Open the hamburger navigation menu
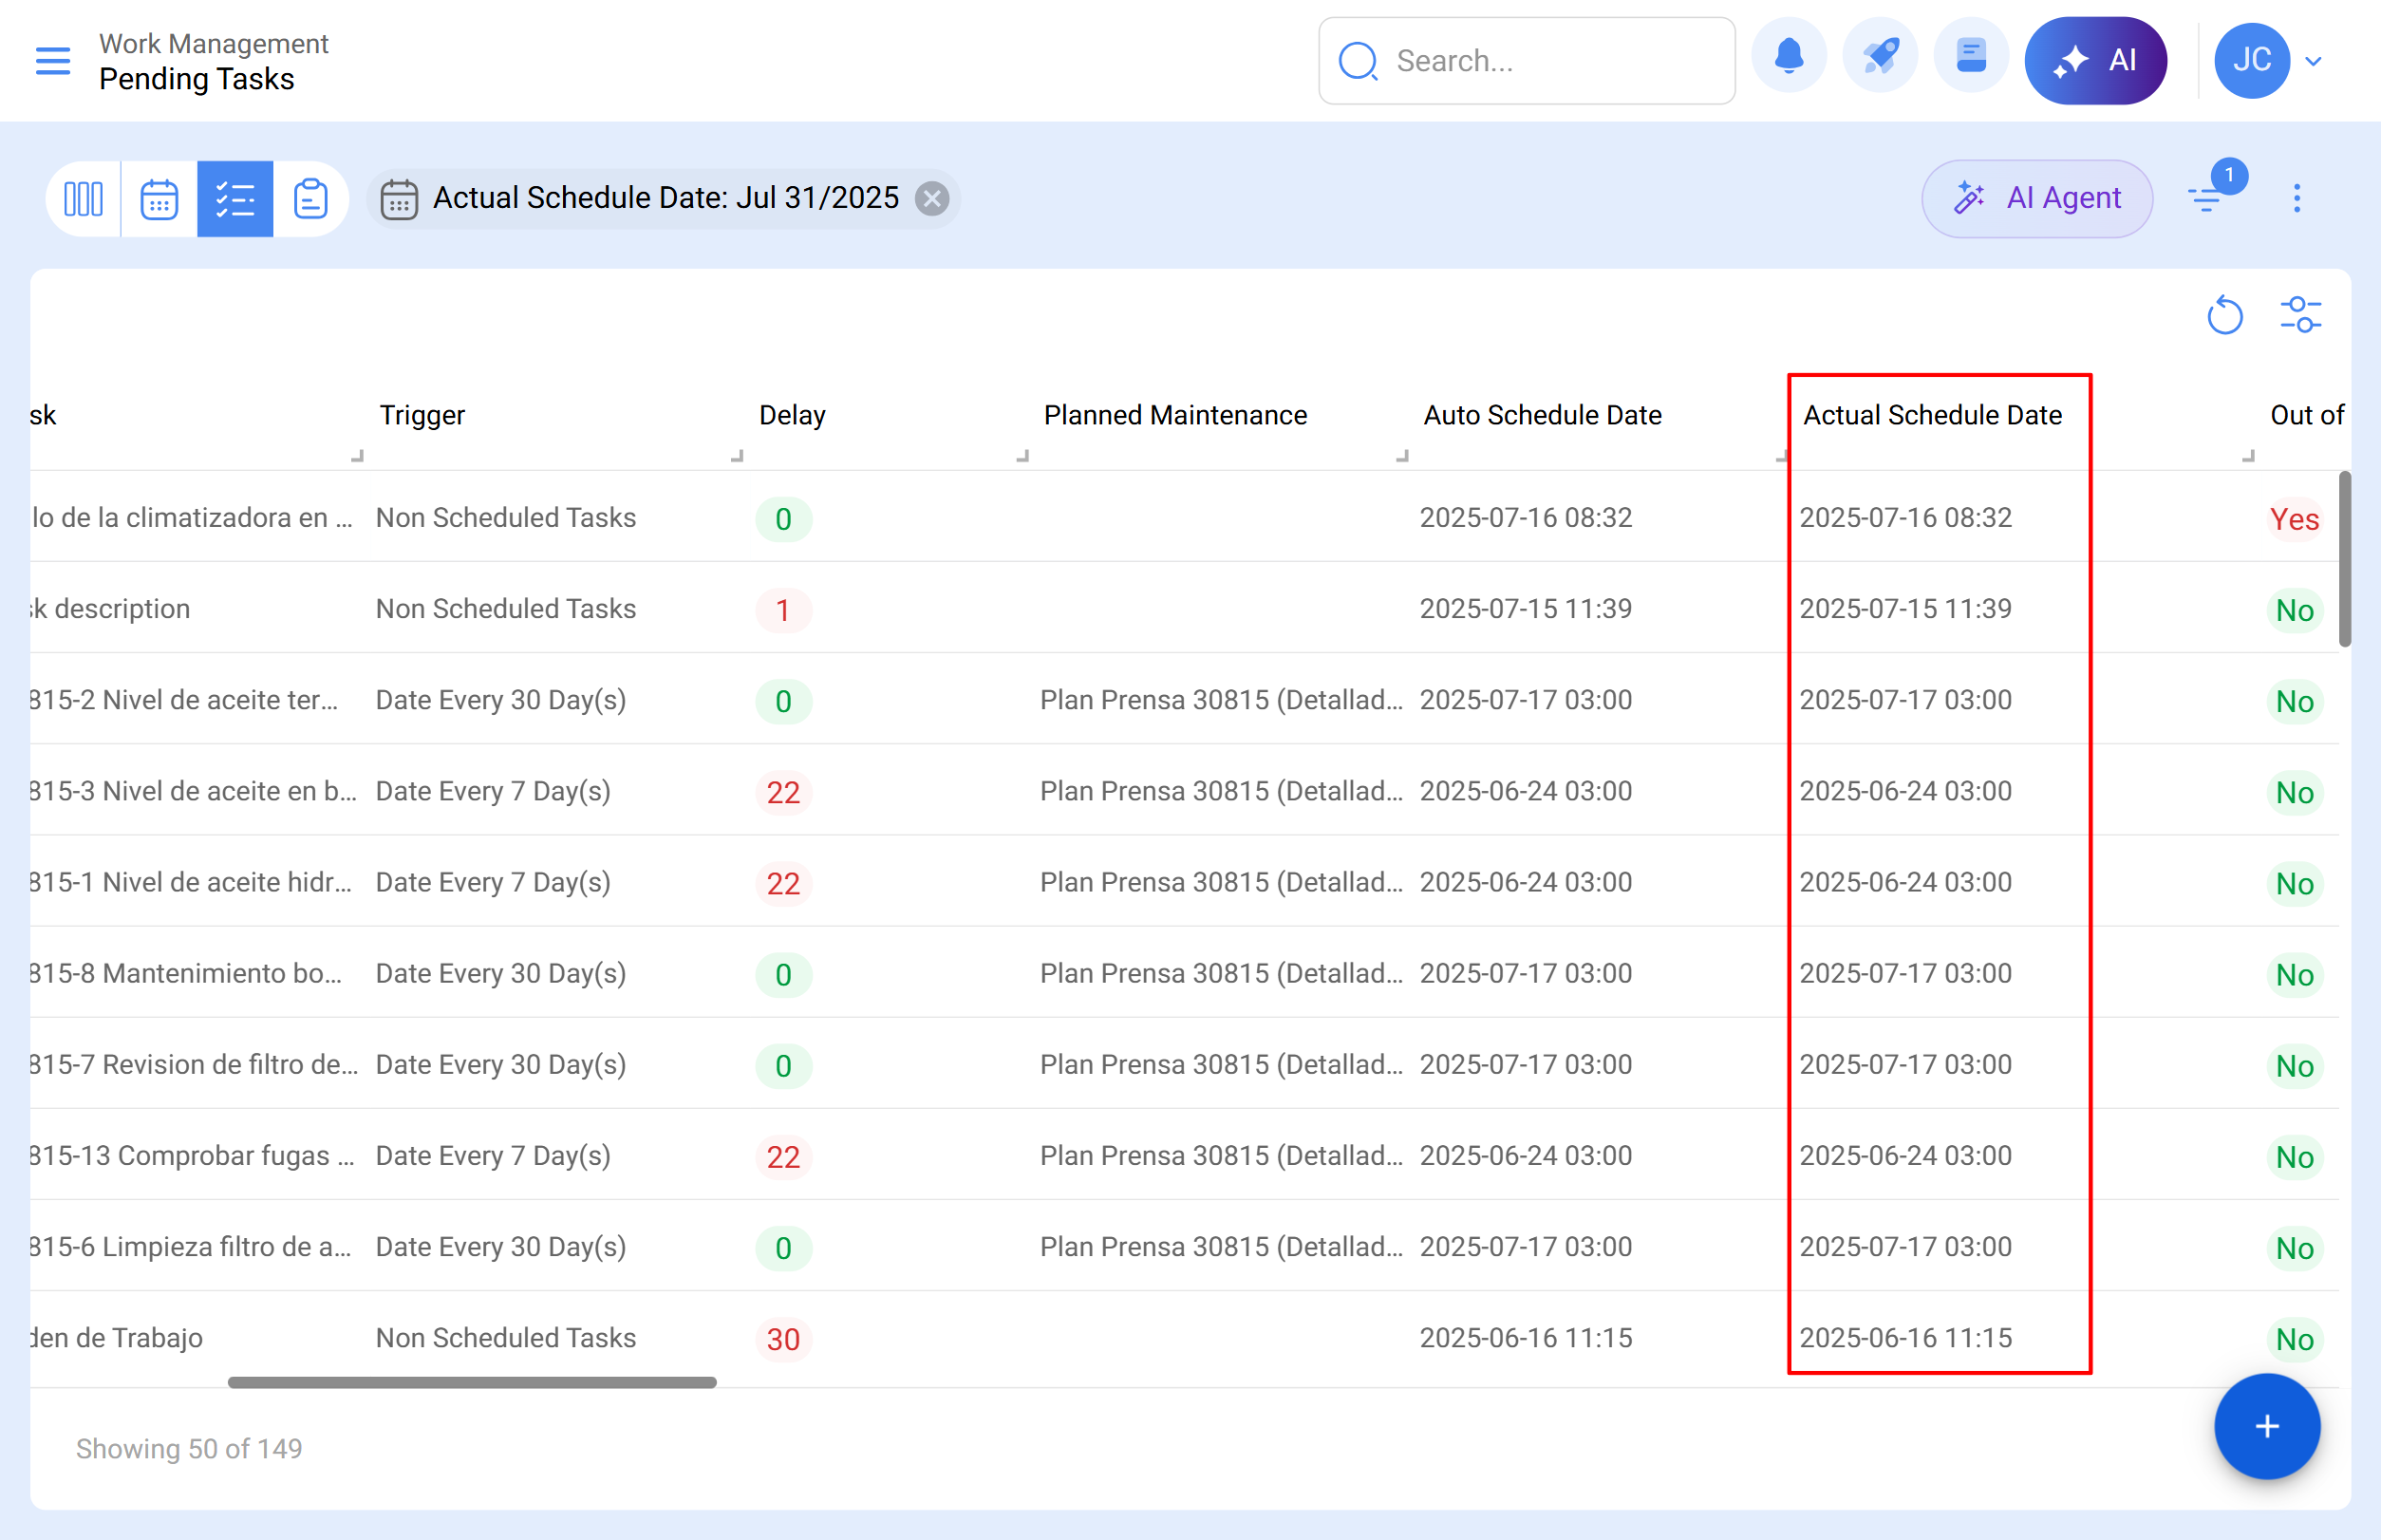This screenshot has height=1540, width=2381. pos(52,61)
